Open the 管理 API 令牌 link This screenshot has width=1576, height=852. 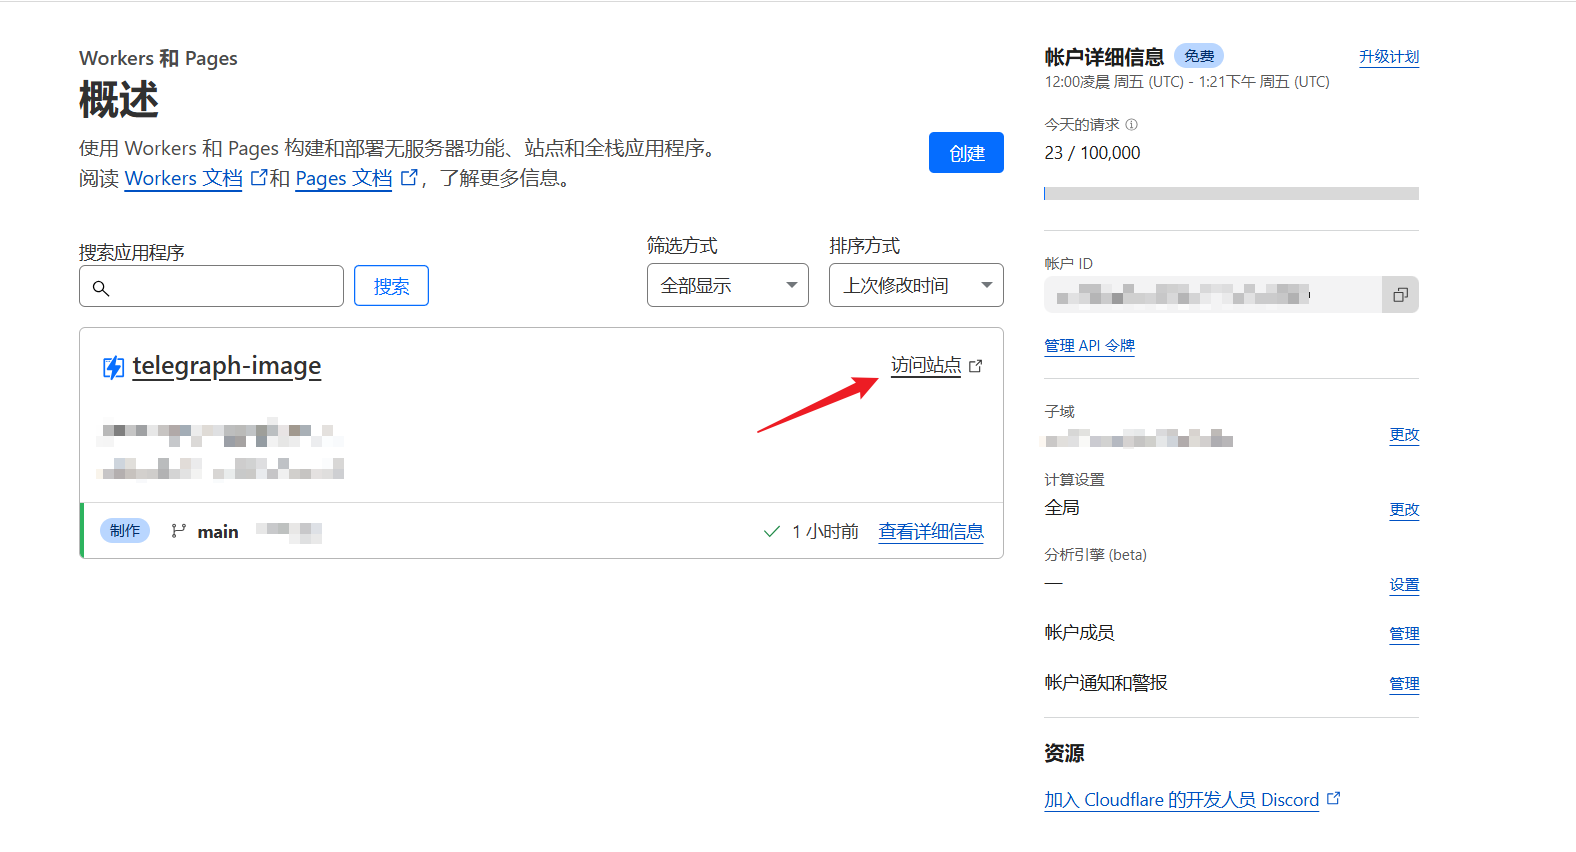point(1089,346)
